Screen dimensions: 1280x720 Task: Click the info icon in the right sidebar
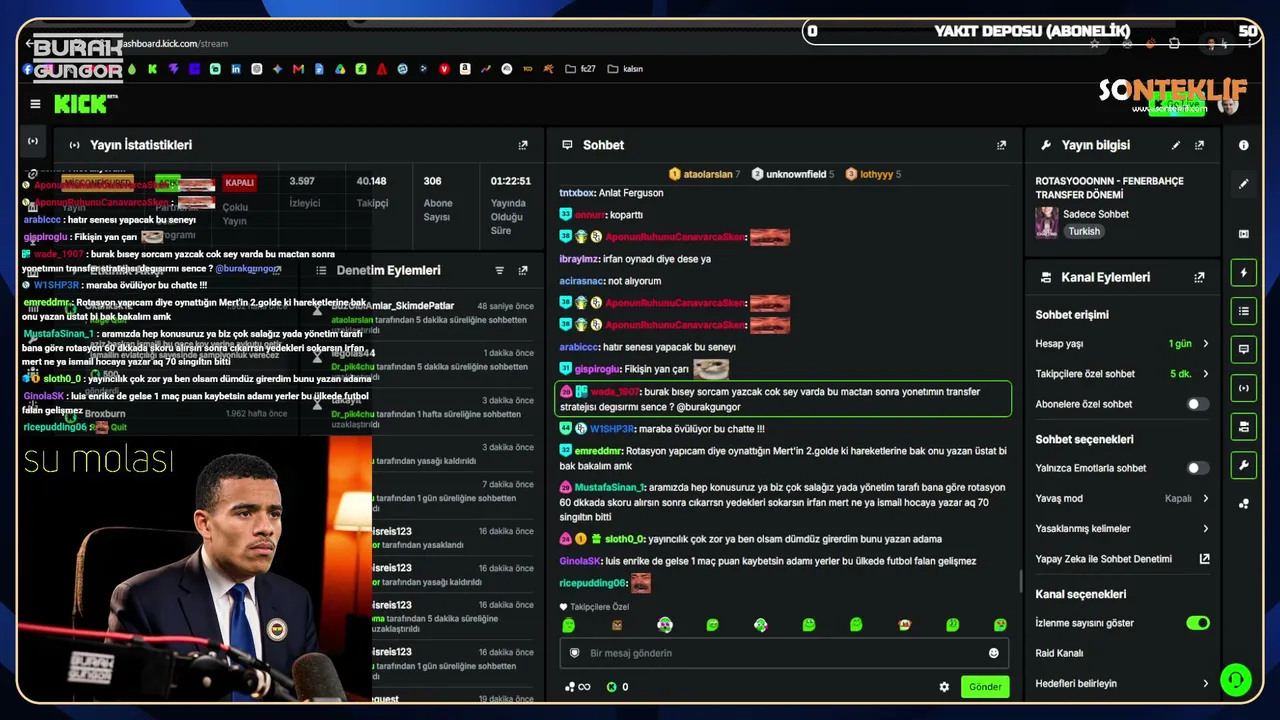pyautogui.click(x=1244, y=145)
